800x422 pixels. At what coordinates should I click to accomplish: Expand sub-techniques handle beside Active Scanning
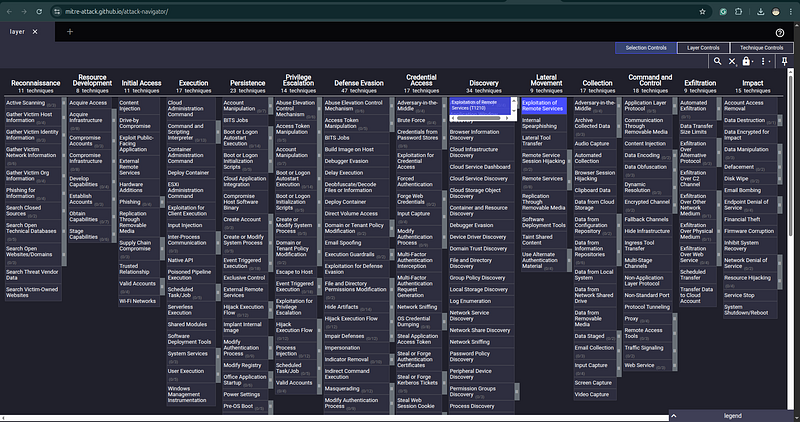64,103
